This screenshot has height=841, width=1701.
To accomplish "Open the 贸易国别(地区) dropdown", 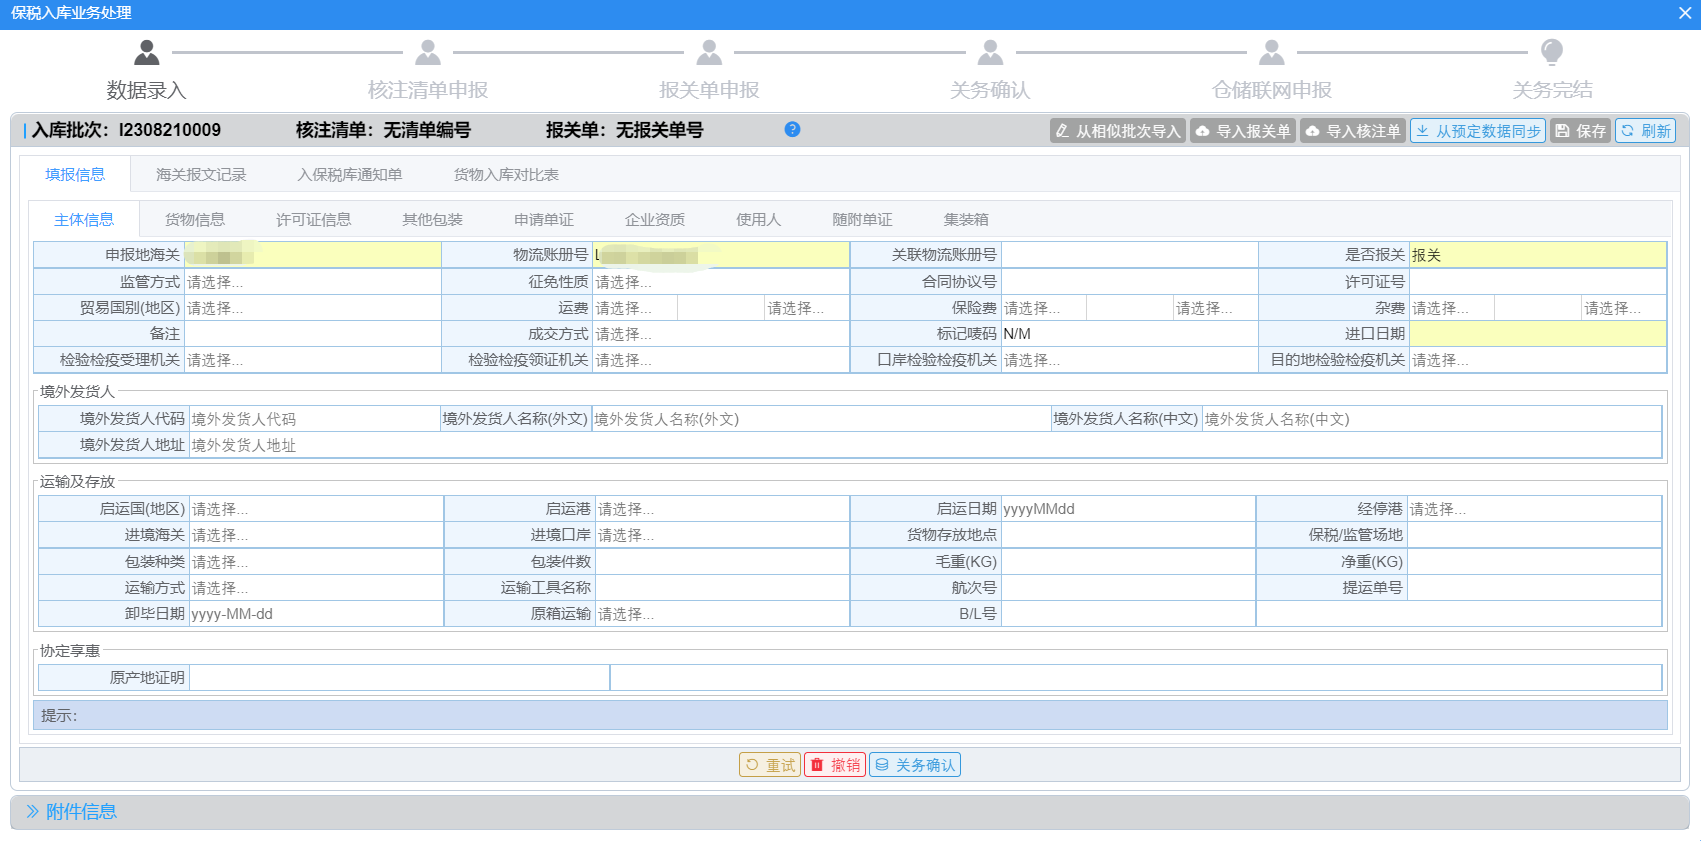I will [312, 308].
